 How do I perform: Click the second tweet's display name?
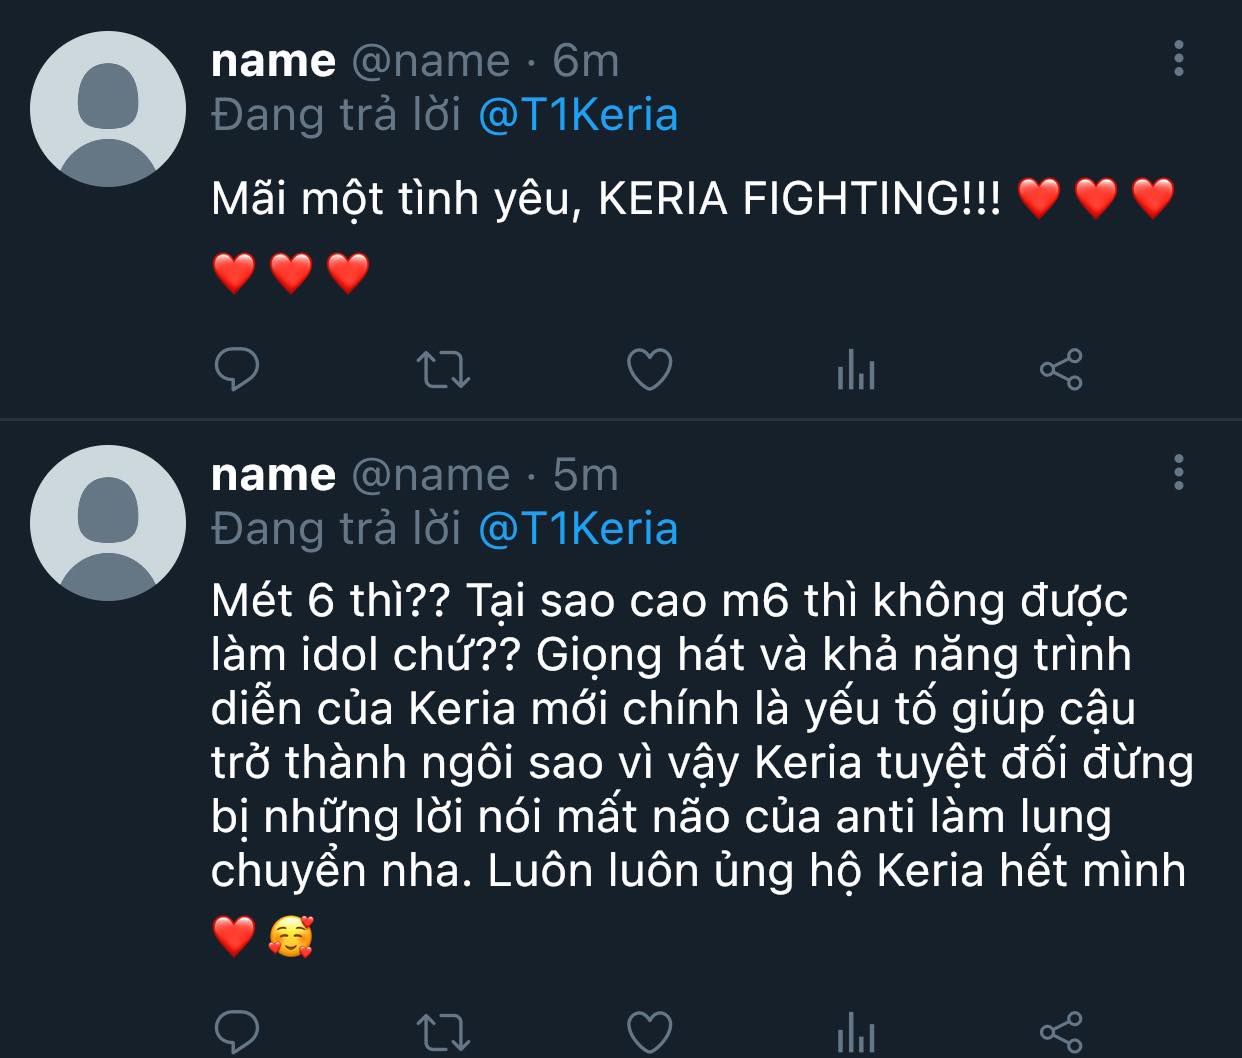click(x=273, y=475)
